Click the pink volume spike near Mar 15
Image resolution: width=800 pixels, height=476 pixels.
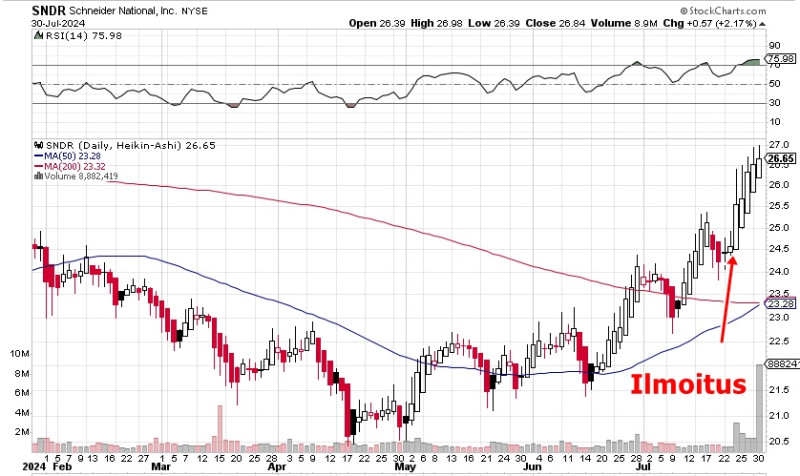tap(220, 429)
